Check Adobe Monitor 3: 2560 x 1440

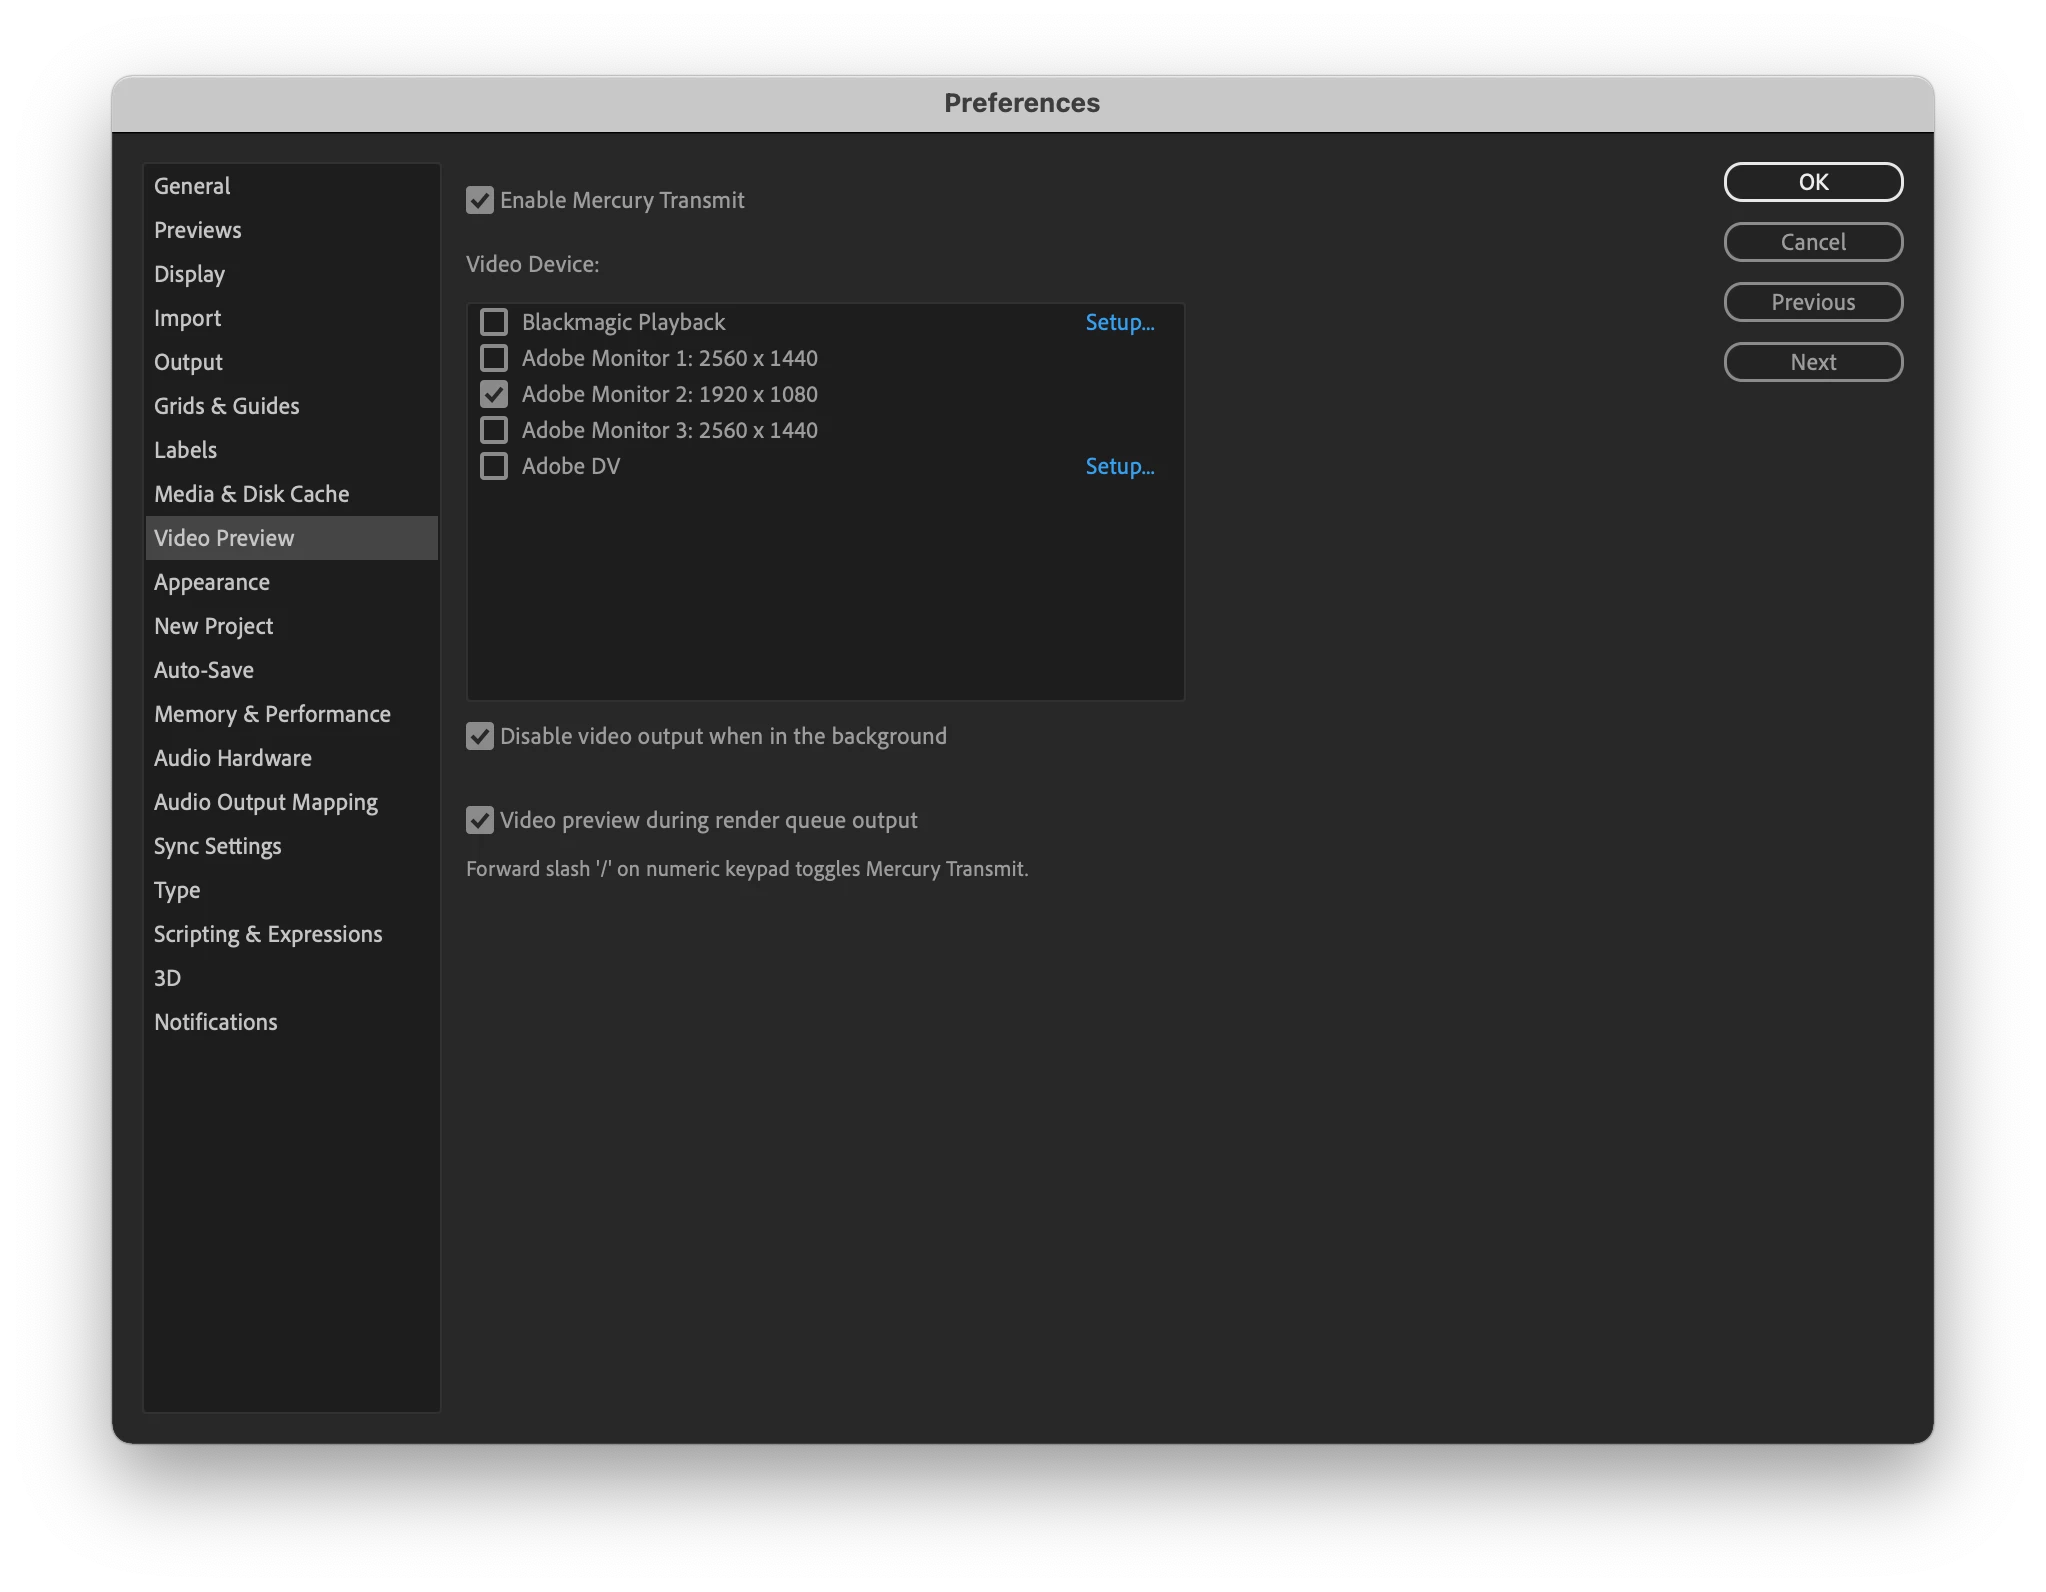(x=494, y=430)
